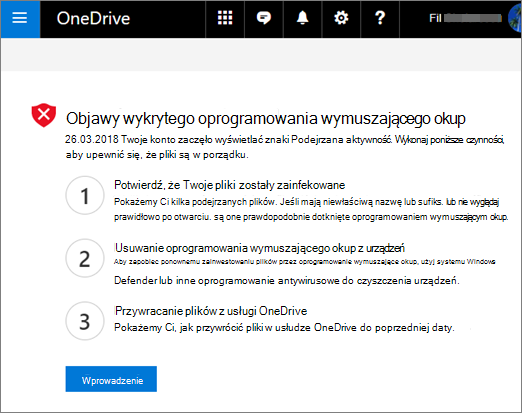Click 'Potwierdź, że Twoje pliki zostały zainfekowane' heading
The height and width of the screenshot is (413, 522).
230,185
